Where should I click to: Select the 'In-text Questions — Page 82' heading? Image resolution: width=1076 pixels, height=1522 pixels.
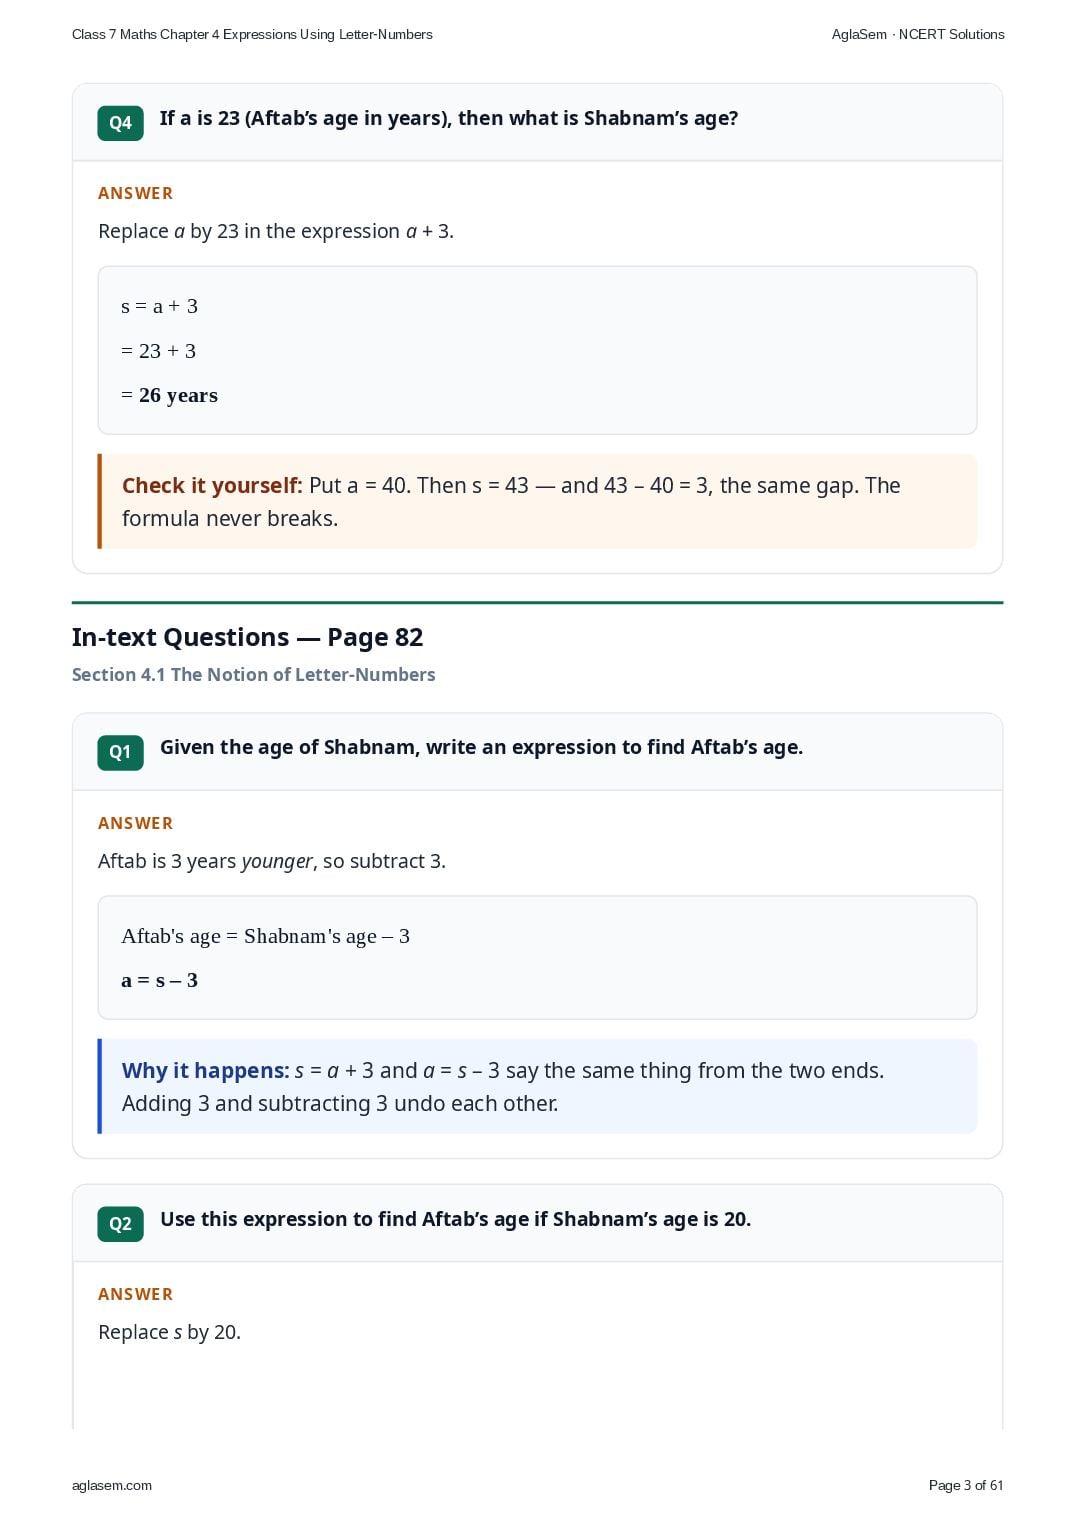tap(247, 637)
